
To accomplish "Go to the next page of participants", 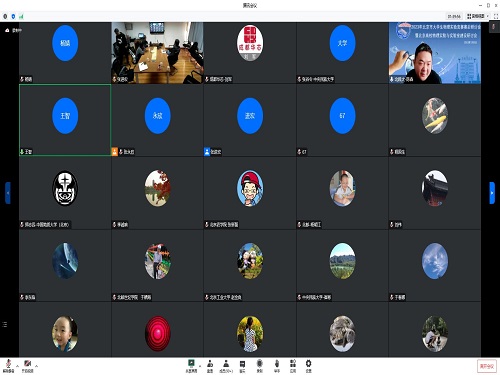I will point(492,193).
